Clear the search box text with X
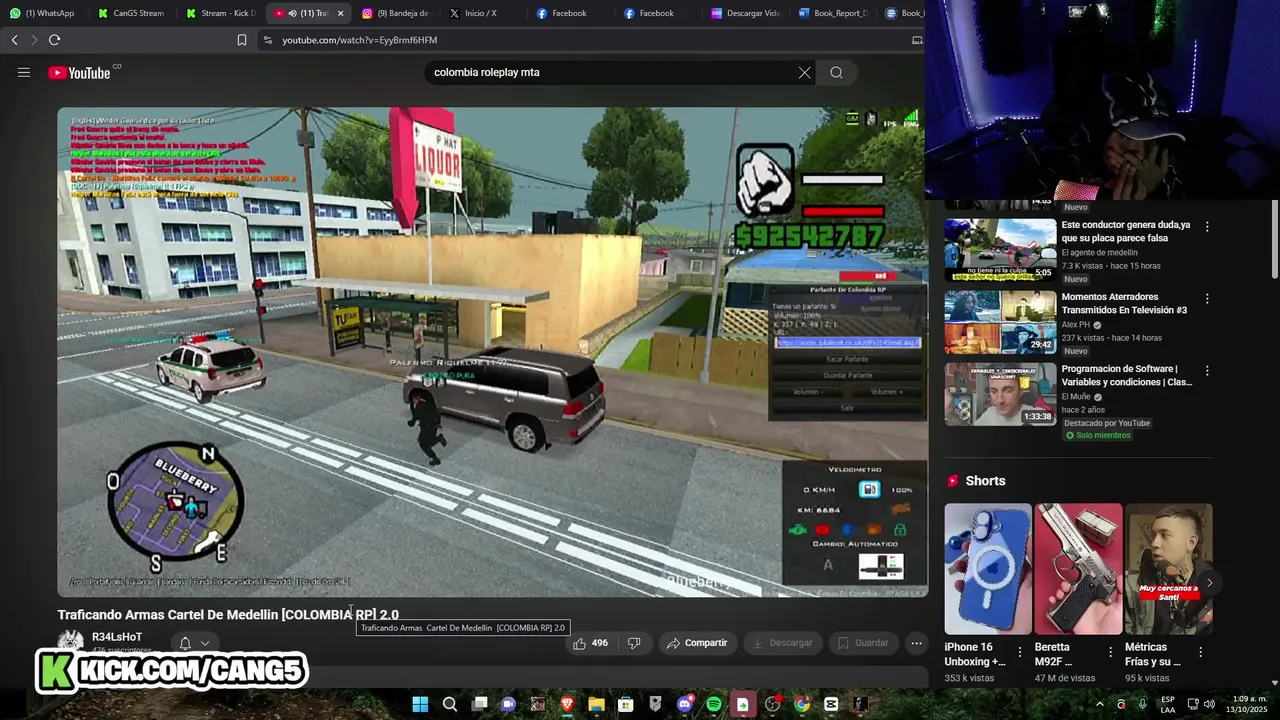The image size is (1280, 720). pyautogui.click(x=804, y=72)
